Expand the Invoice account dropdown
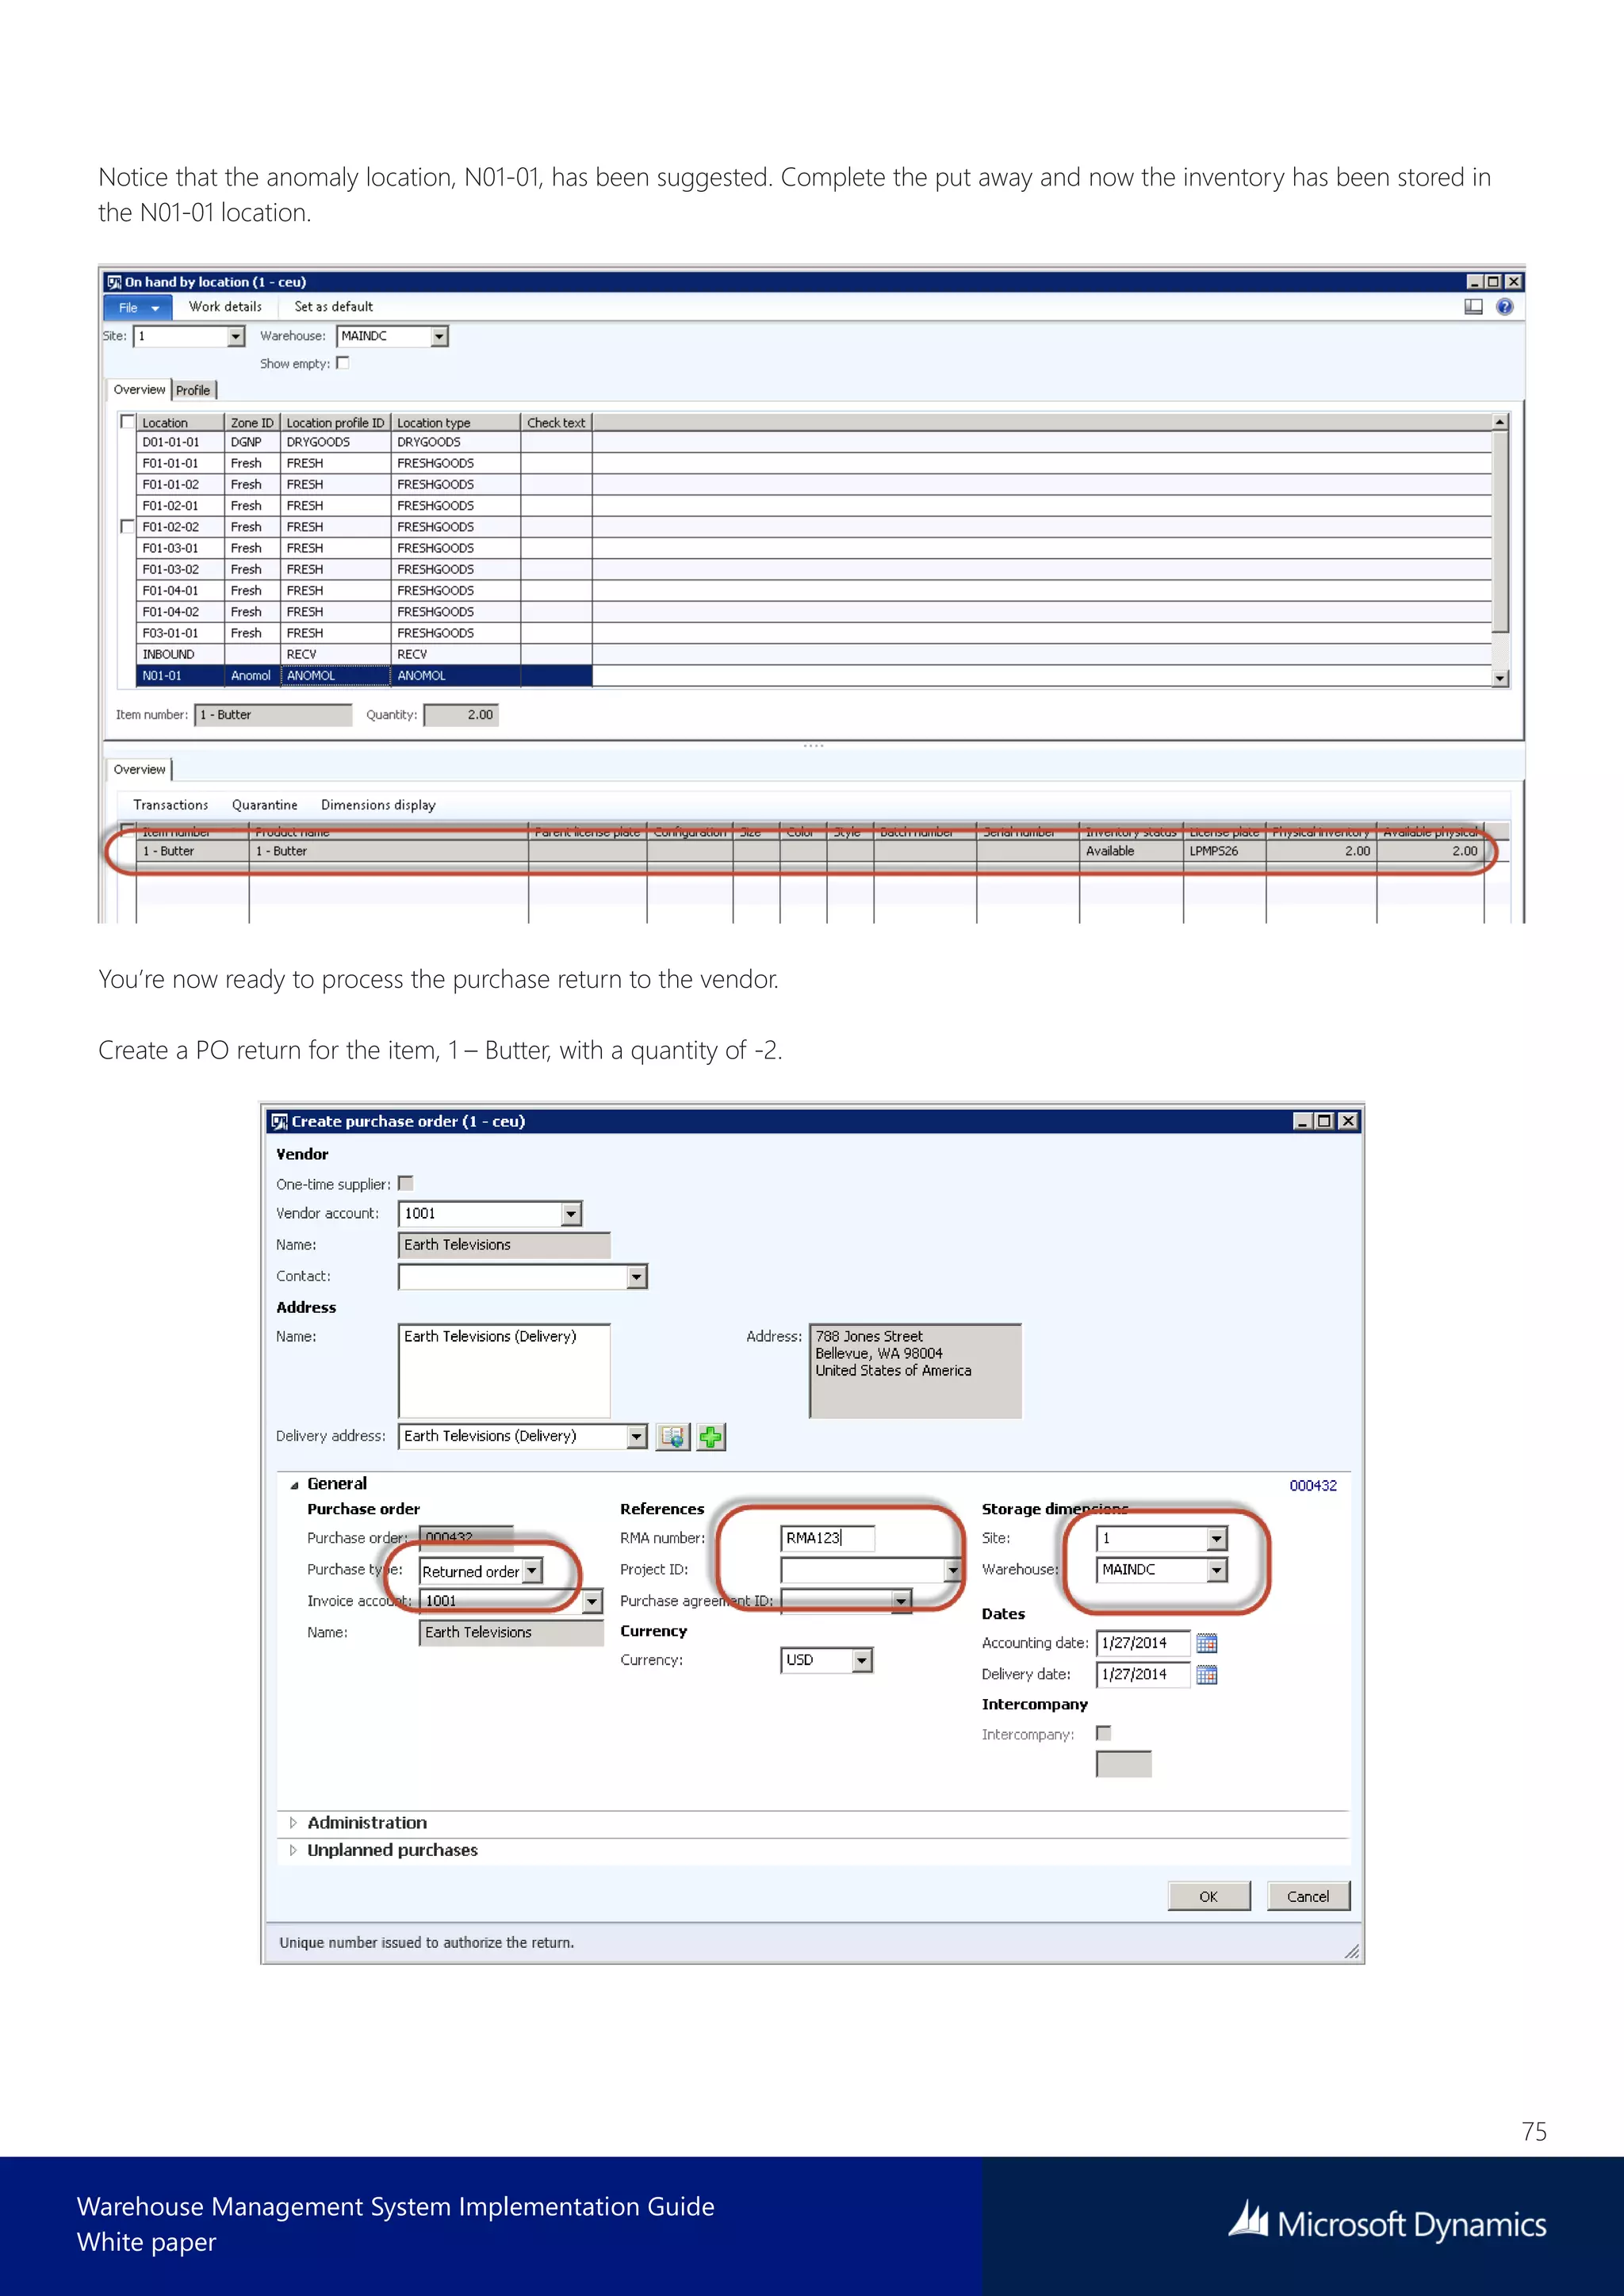 tap(593, 1602)
